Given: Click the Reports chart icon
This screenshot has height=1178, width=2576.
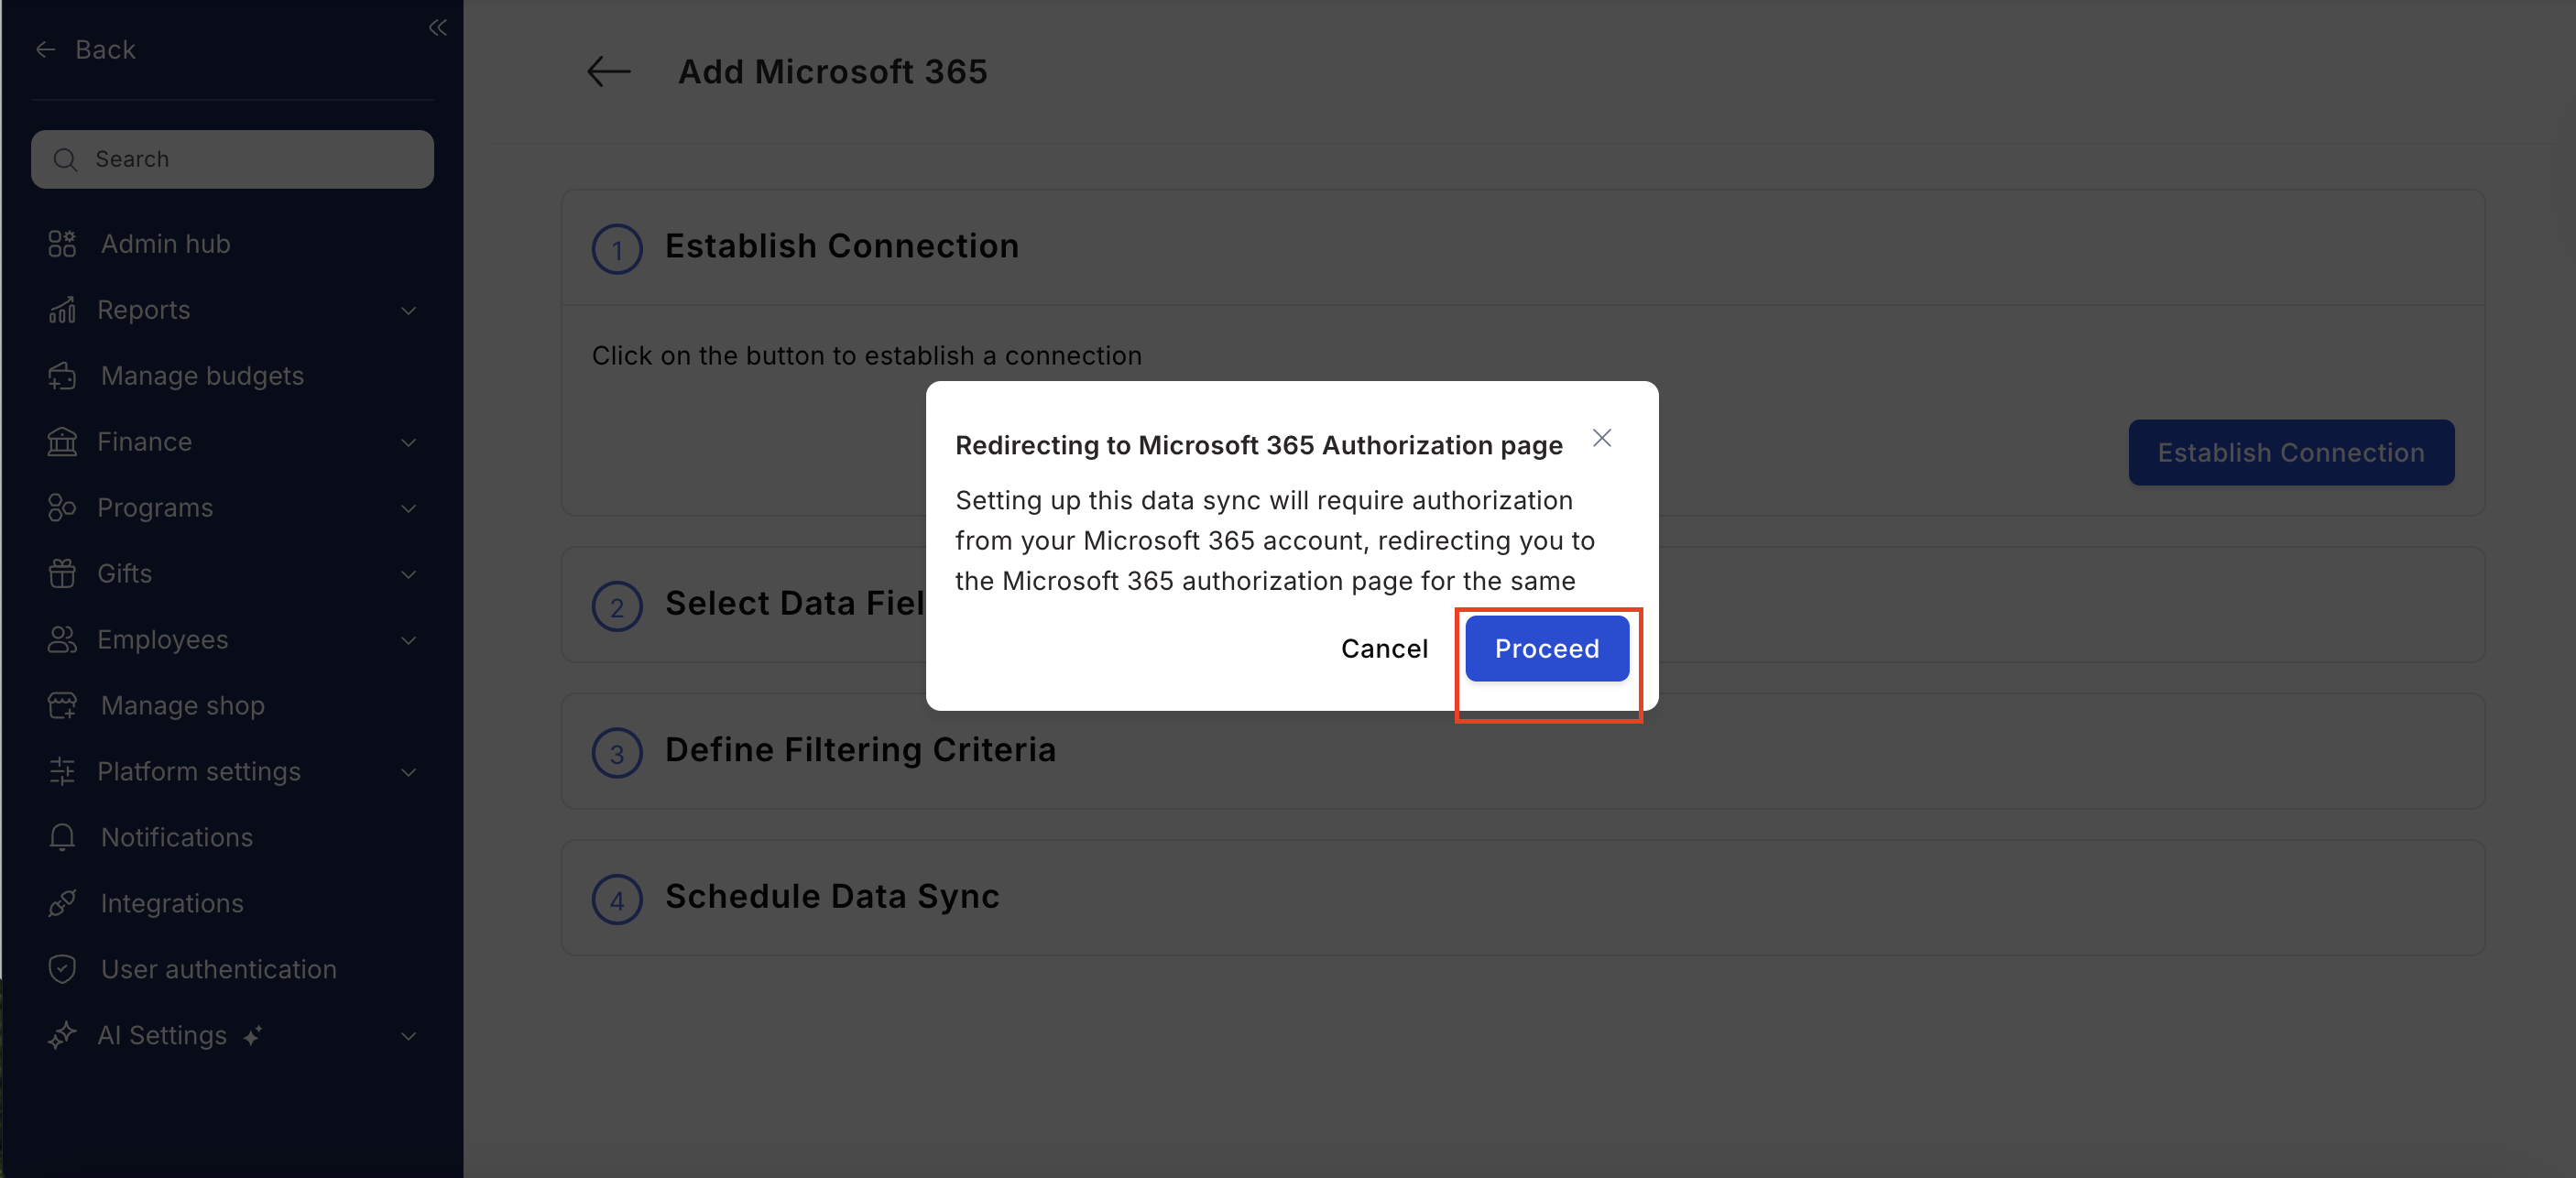Looking at the screenshot, I should 62,310.
